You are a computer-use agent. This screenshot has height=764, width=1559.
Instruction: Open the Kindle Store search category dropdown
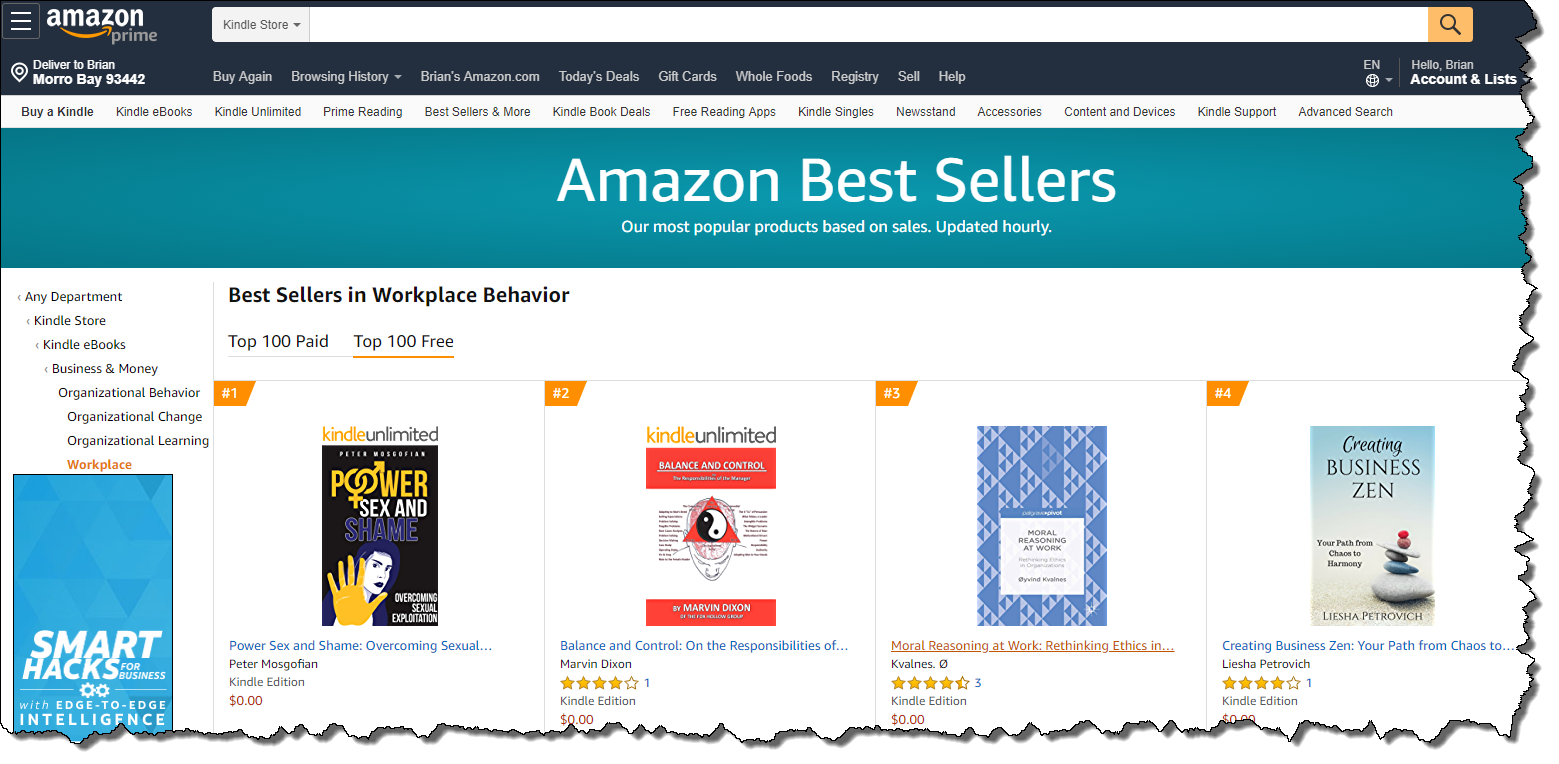point(261,24)
